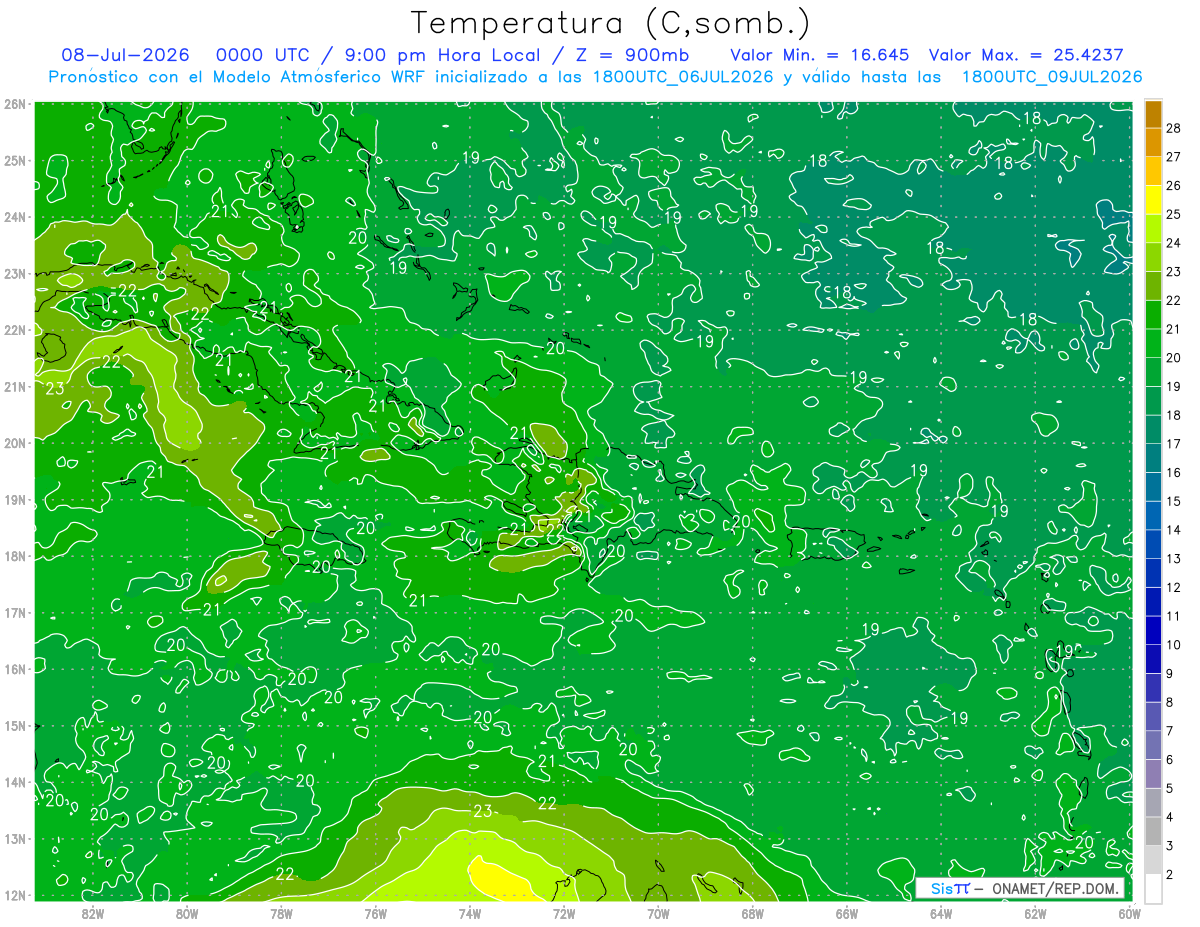1200x927 pixels.
Task: Click the 66W longitude axis label
Action: [846, 913]
